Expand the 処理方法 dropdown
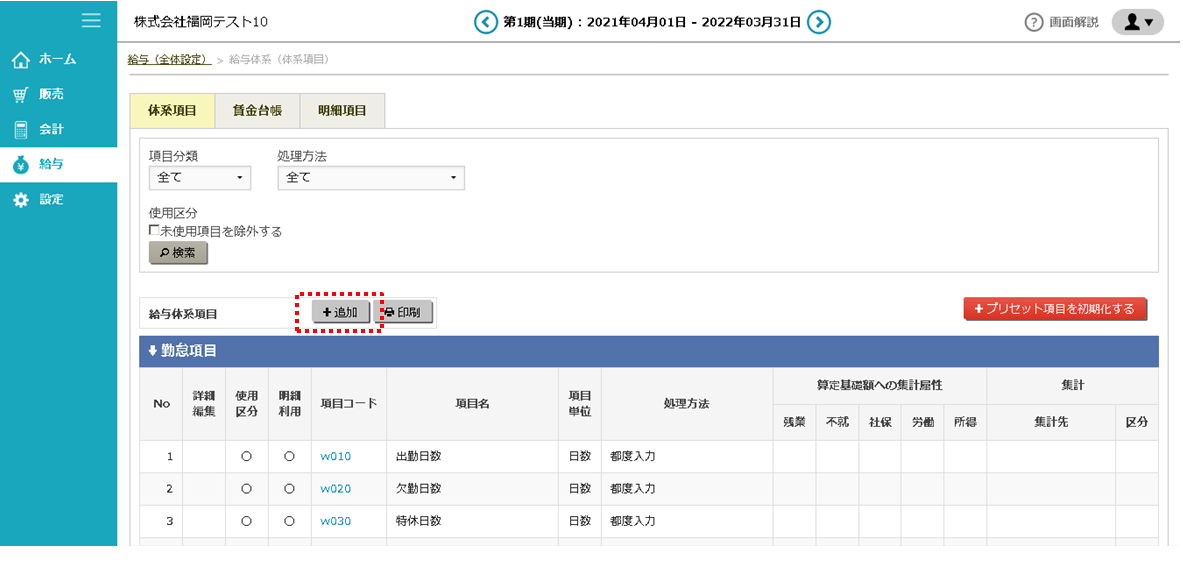This screenshot has width=1183, height=579. (371, 178)
